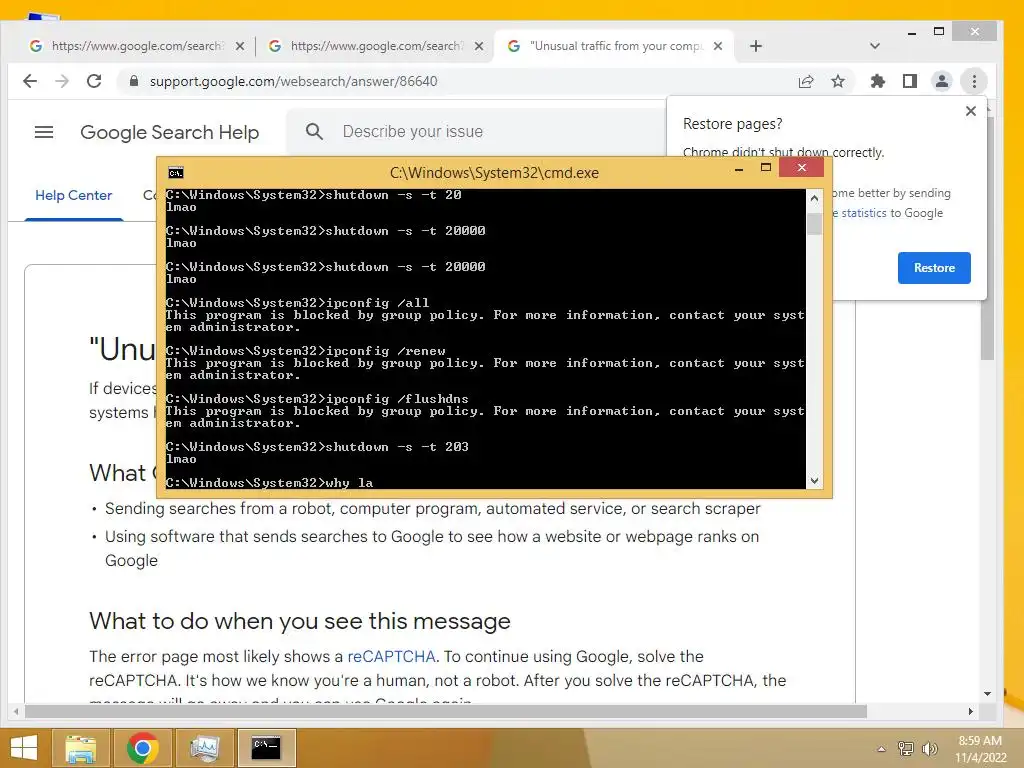Open new tab with plus button
This screenshot has height=768, width=1024.
point(756,46)
